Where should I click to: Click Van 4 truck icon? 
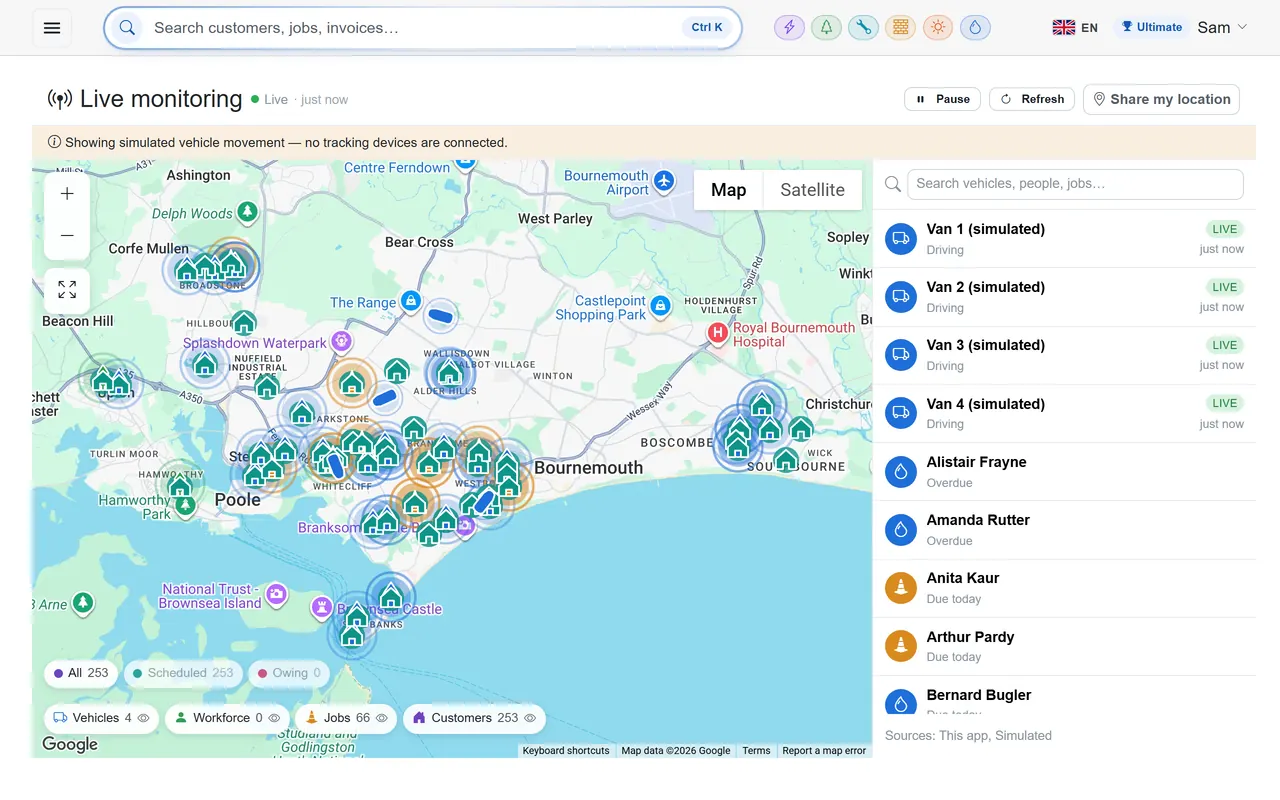[901, 413]
